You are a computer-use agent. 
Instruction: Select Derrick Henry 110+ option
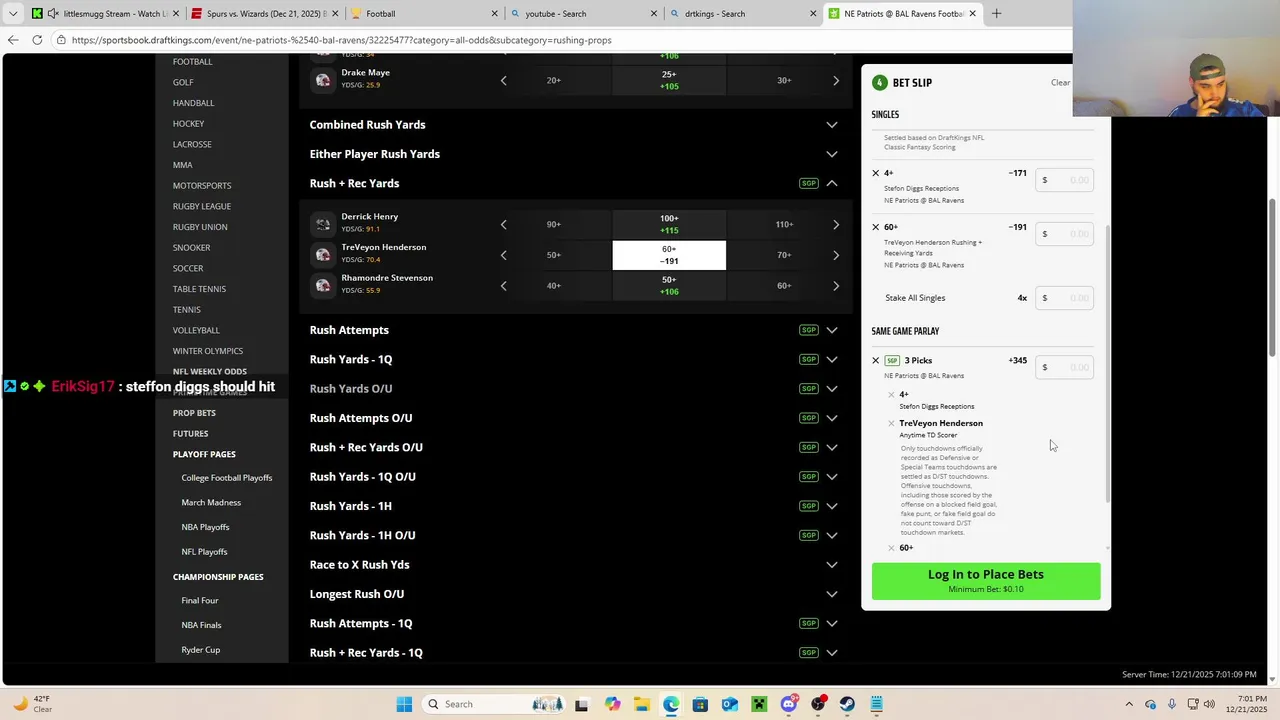click(x=784, y=224)
